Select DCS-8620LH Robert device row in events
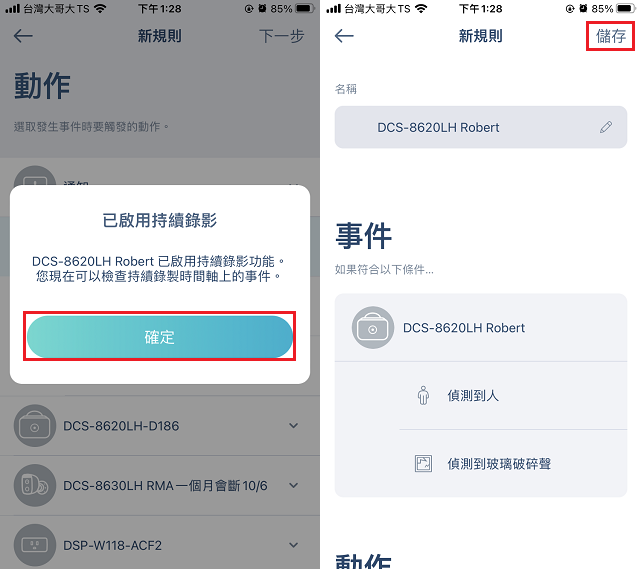The height and width of the screenshot is (569, 640). (481, 328)
